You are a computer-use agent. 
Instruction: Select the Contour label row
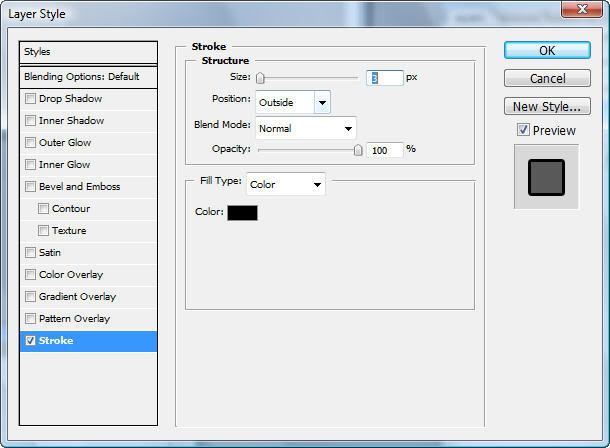tap(88, 209)
